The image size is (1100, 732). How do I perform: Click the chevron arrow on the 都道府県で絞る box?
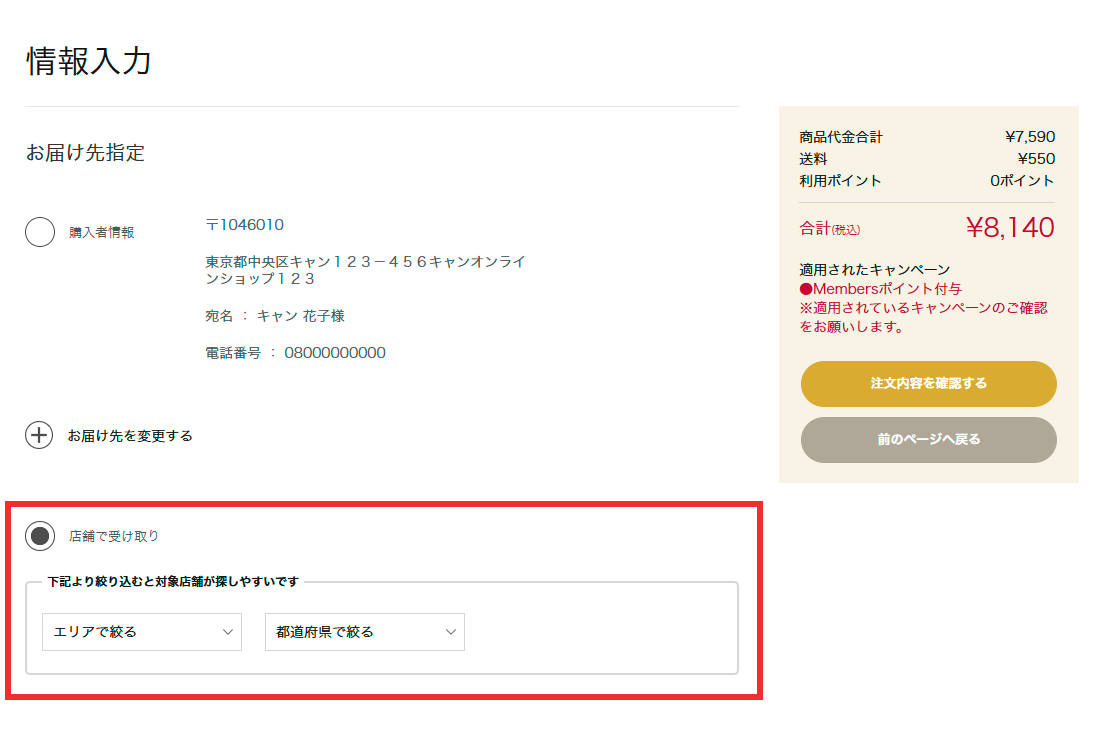(451, 632)
